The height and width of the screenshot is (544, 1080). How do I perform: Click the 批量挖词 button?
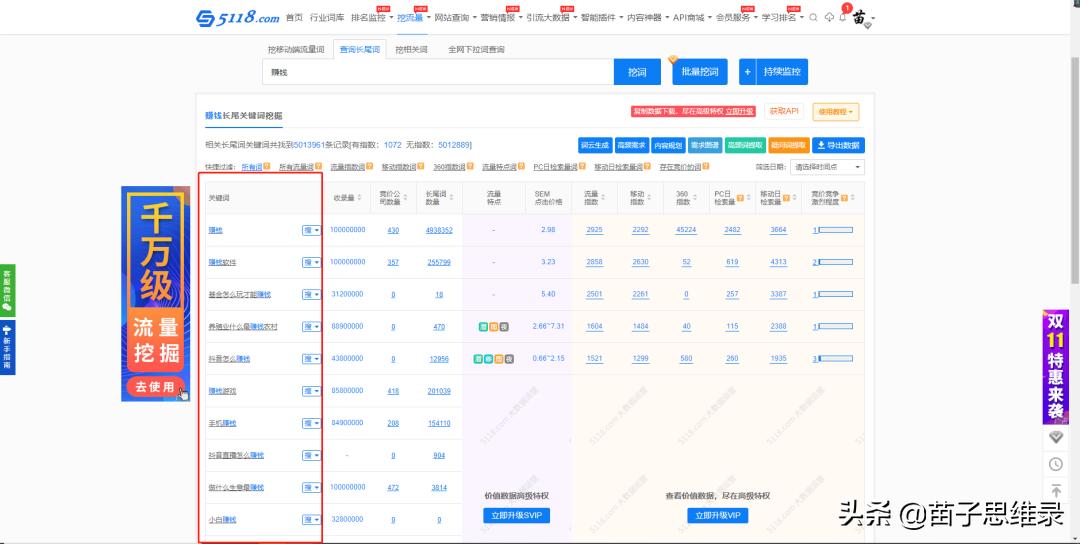point(700,72)
